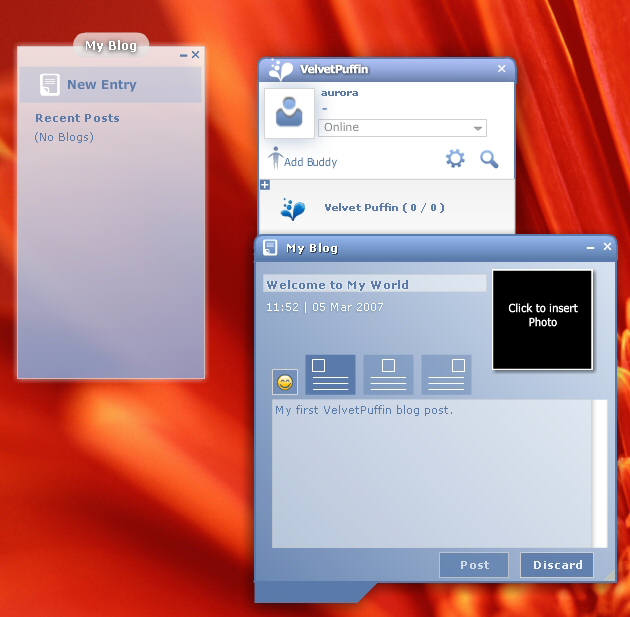Click the My Blog widget tab
Screen dimensions: 630x617
(x=110, y=46)
